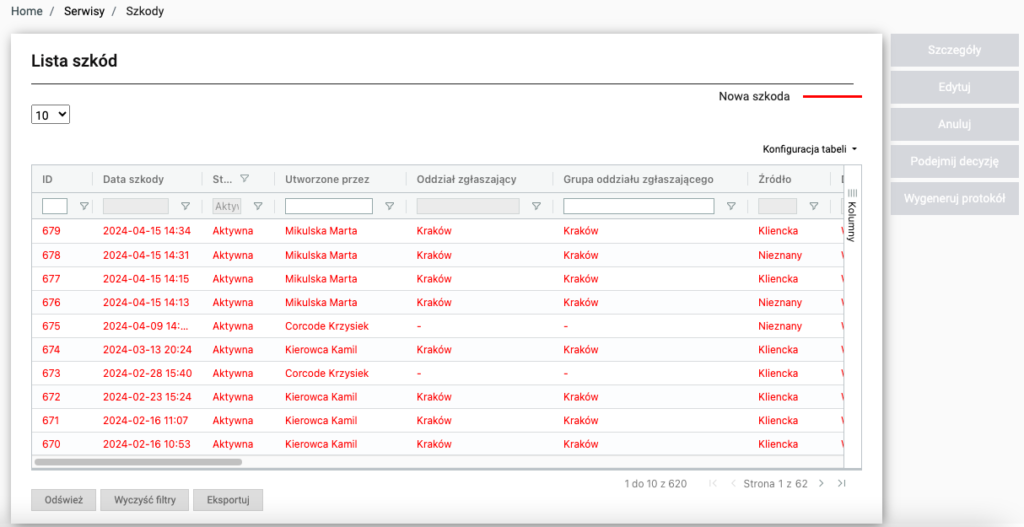Open the page size dropdown showing 10
The height and width of the screenshot is (527, 1024).
tap(51, 115)
